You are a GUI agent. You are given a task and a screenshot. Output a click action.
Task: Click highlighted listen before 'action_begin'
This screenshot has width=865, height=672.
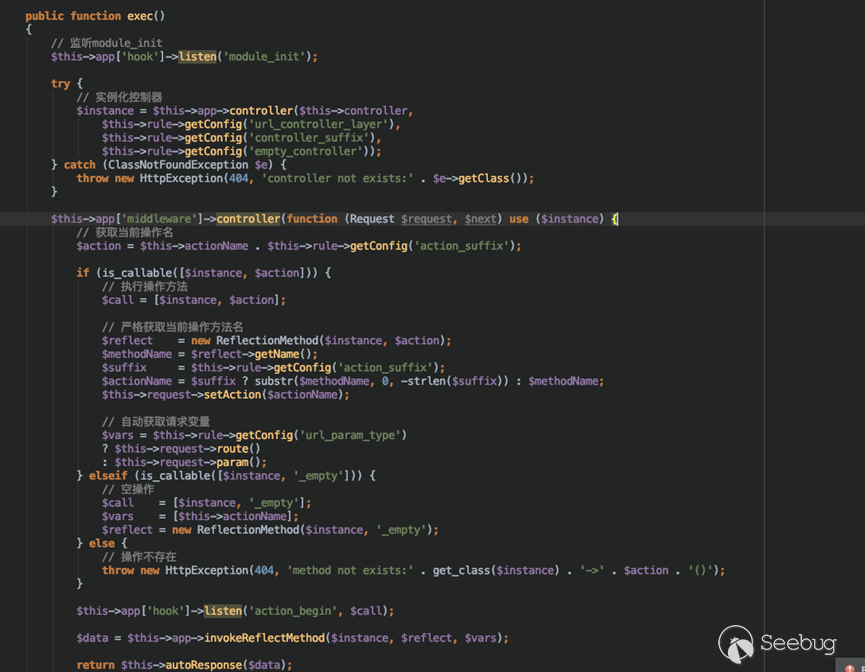(222, 611)
